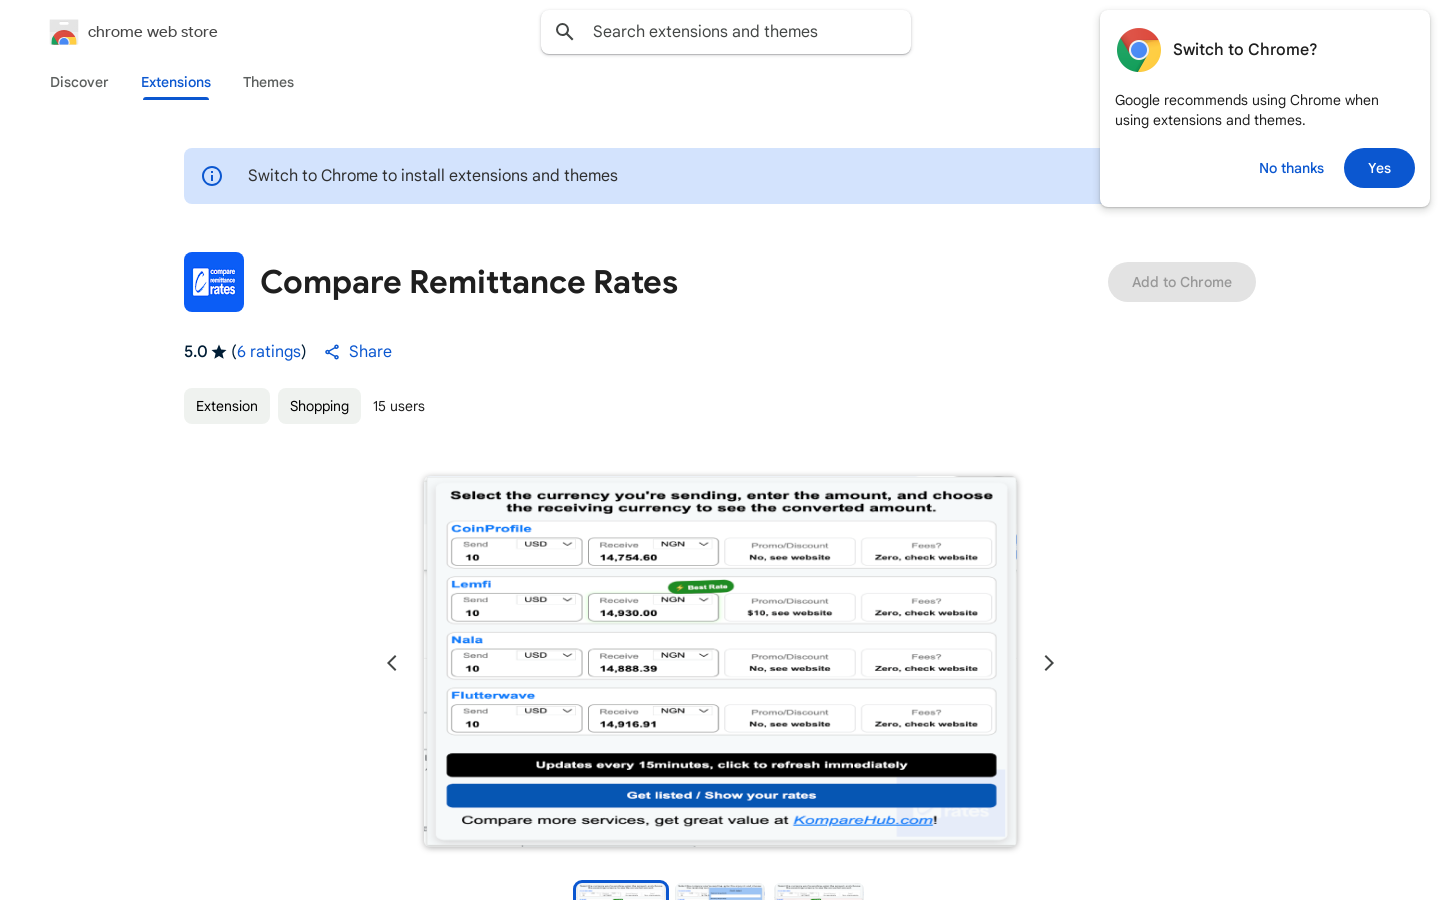Select the third screenshot thumbnail
Image resolution: width=1440 pixels, height=900 pixels.
(x=818, y=891)
